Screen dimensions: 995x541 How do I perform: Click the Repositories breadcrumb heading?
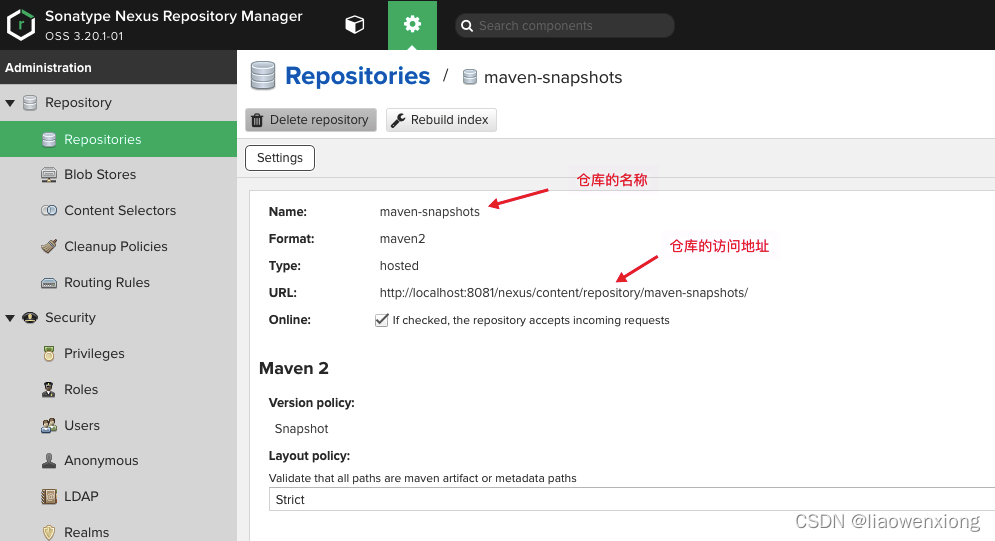[x=358, y=76]
